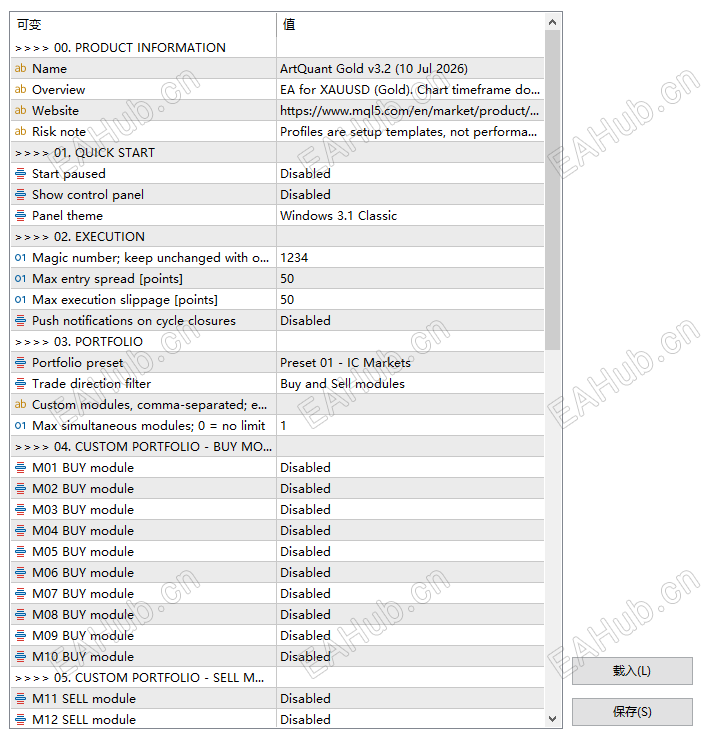Open Push notifications value Disabled
The image size is (702, 739).
(x=410, y=320)
